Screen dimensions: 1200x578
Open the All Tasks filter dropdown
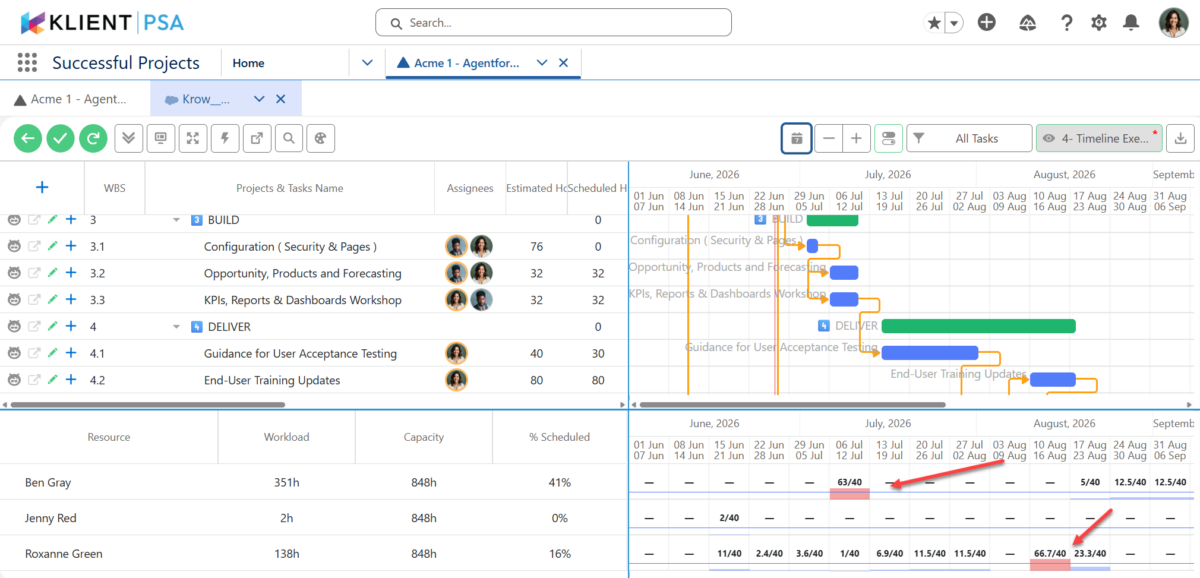point(968,138)
